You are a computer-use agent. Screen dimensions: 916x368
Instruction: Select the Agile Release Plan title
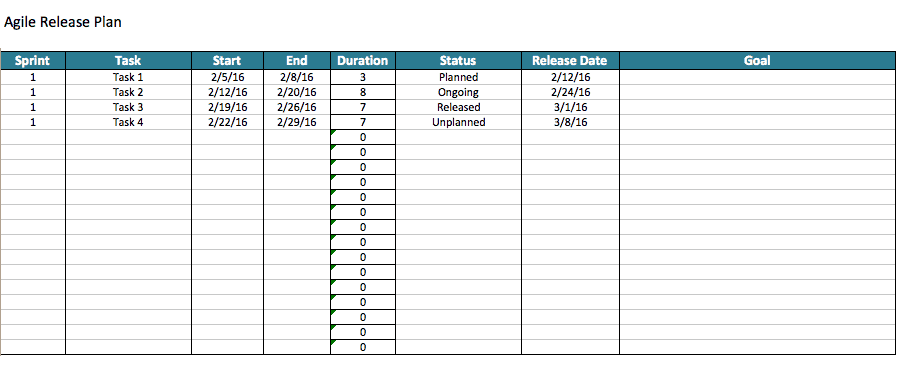tap(63, 23)
